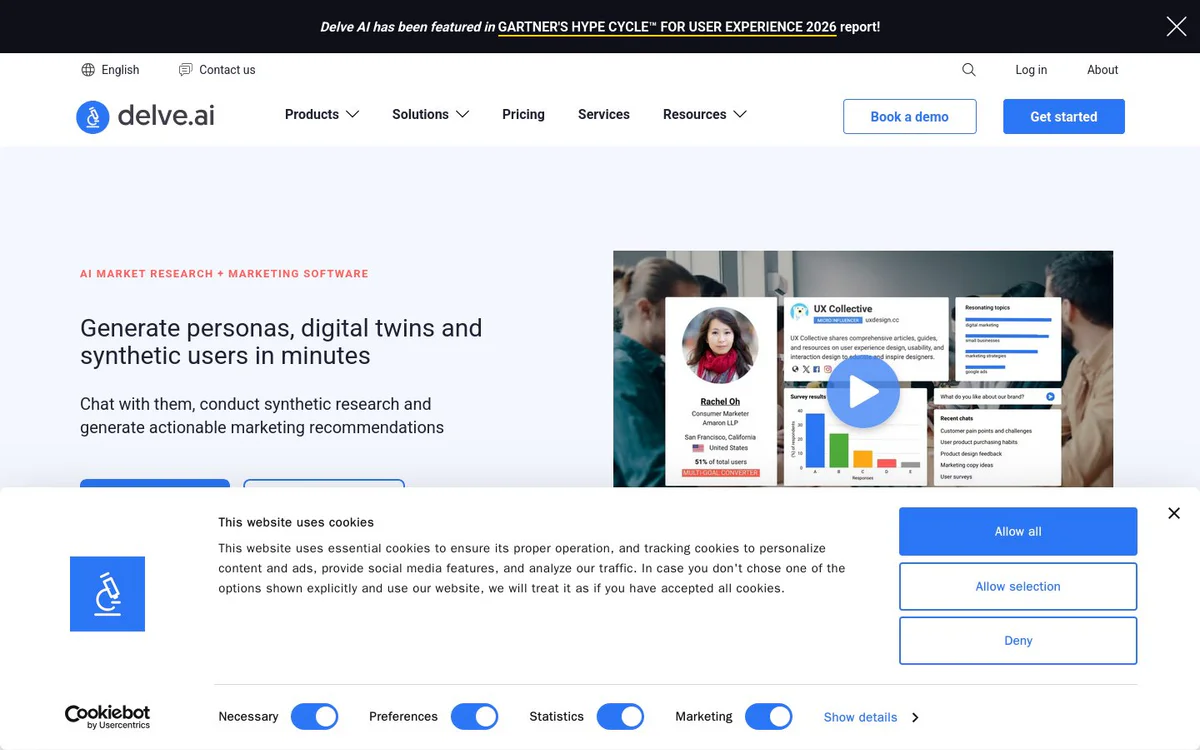Image resolution: width=1200 pixels, height=750 pixels.
Task: Open the English language globe icon
Action: [88, 70]
